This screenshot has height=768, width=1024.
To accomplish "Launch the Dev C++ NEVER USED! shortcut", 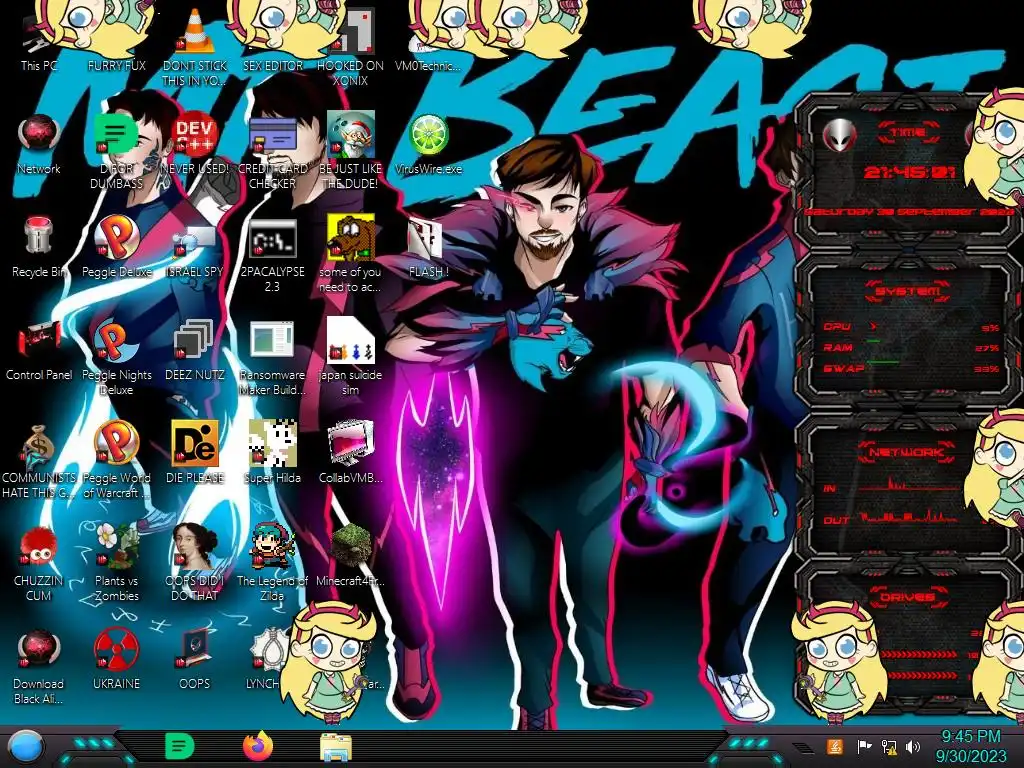I will click(x=195, y=144).
